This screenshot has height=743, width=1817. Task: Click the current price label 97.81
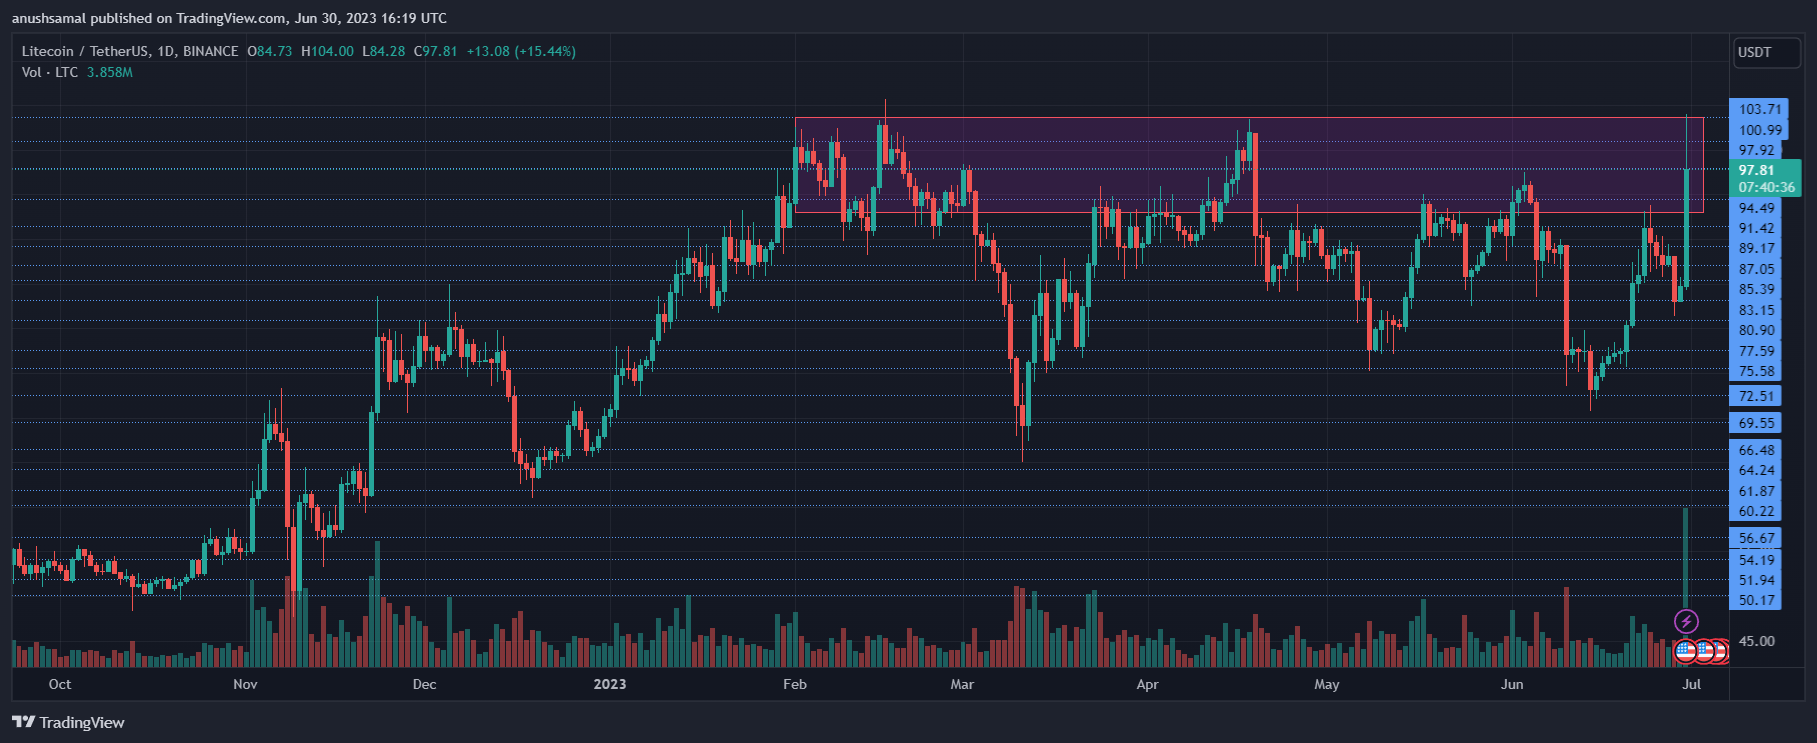click(x=1757, y=170)
